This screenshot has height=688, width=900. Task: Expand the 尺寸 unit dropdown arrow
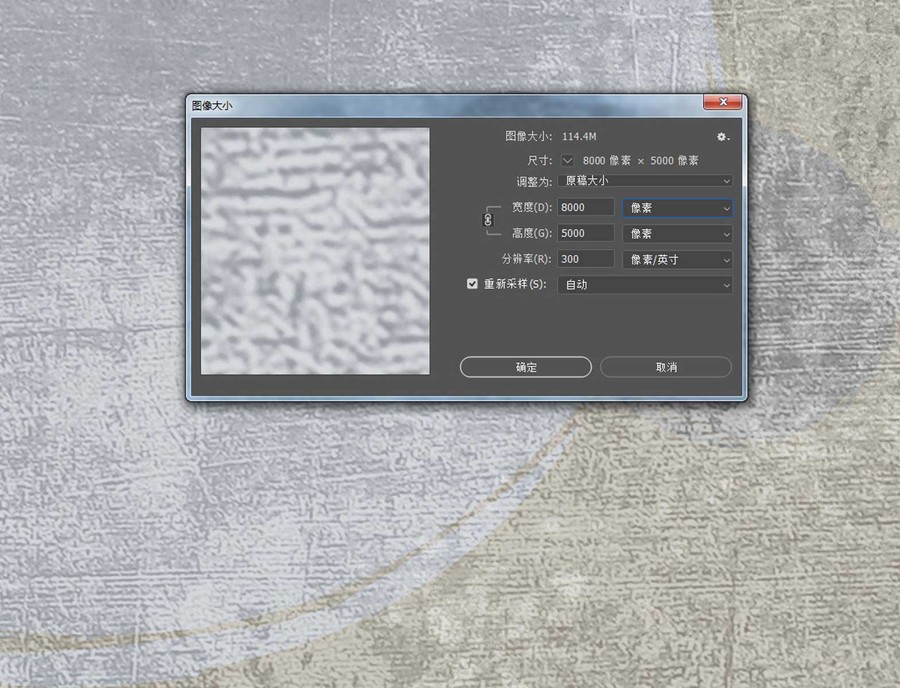click(x=567, y=161)
